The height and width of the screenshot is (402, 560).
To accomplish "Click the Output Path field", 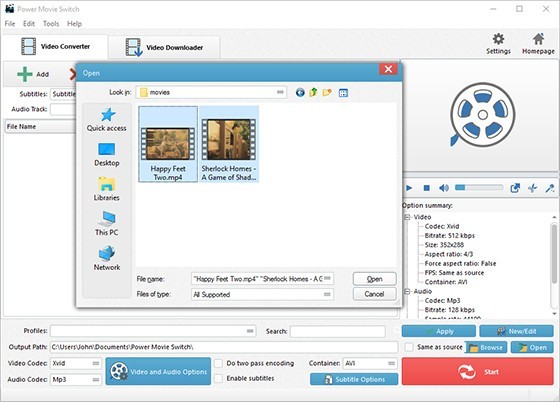I will (224, 347).
